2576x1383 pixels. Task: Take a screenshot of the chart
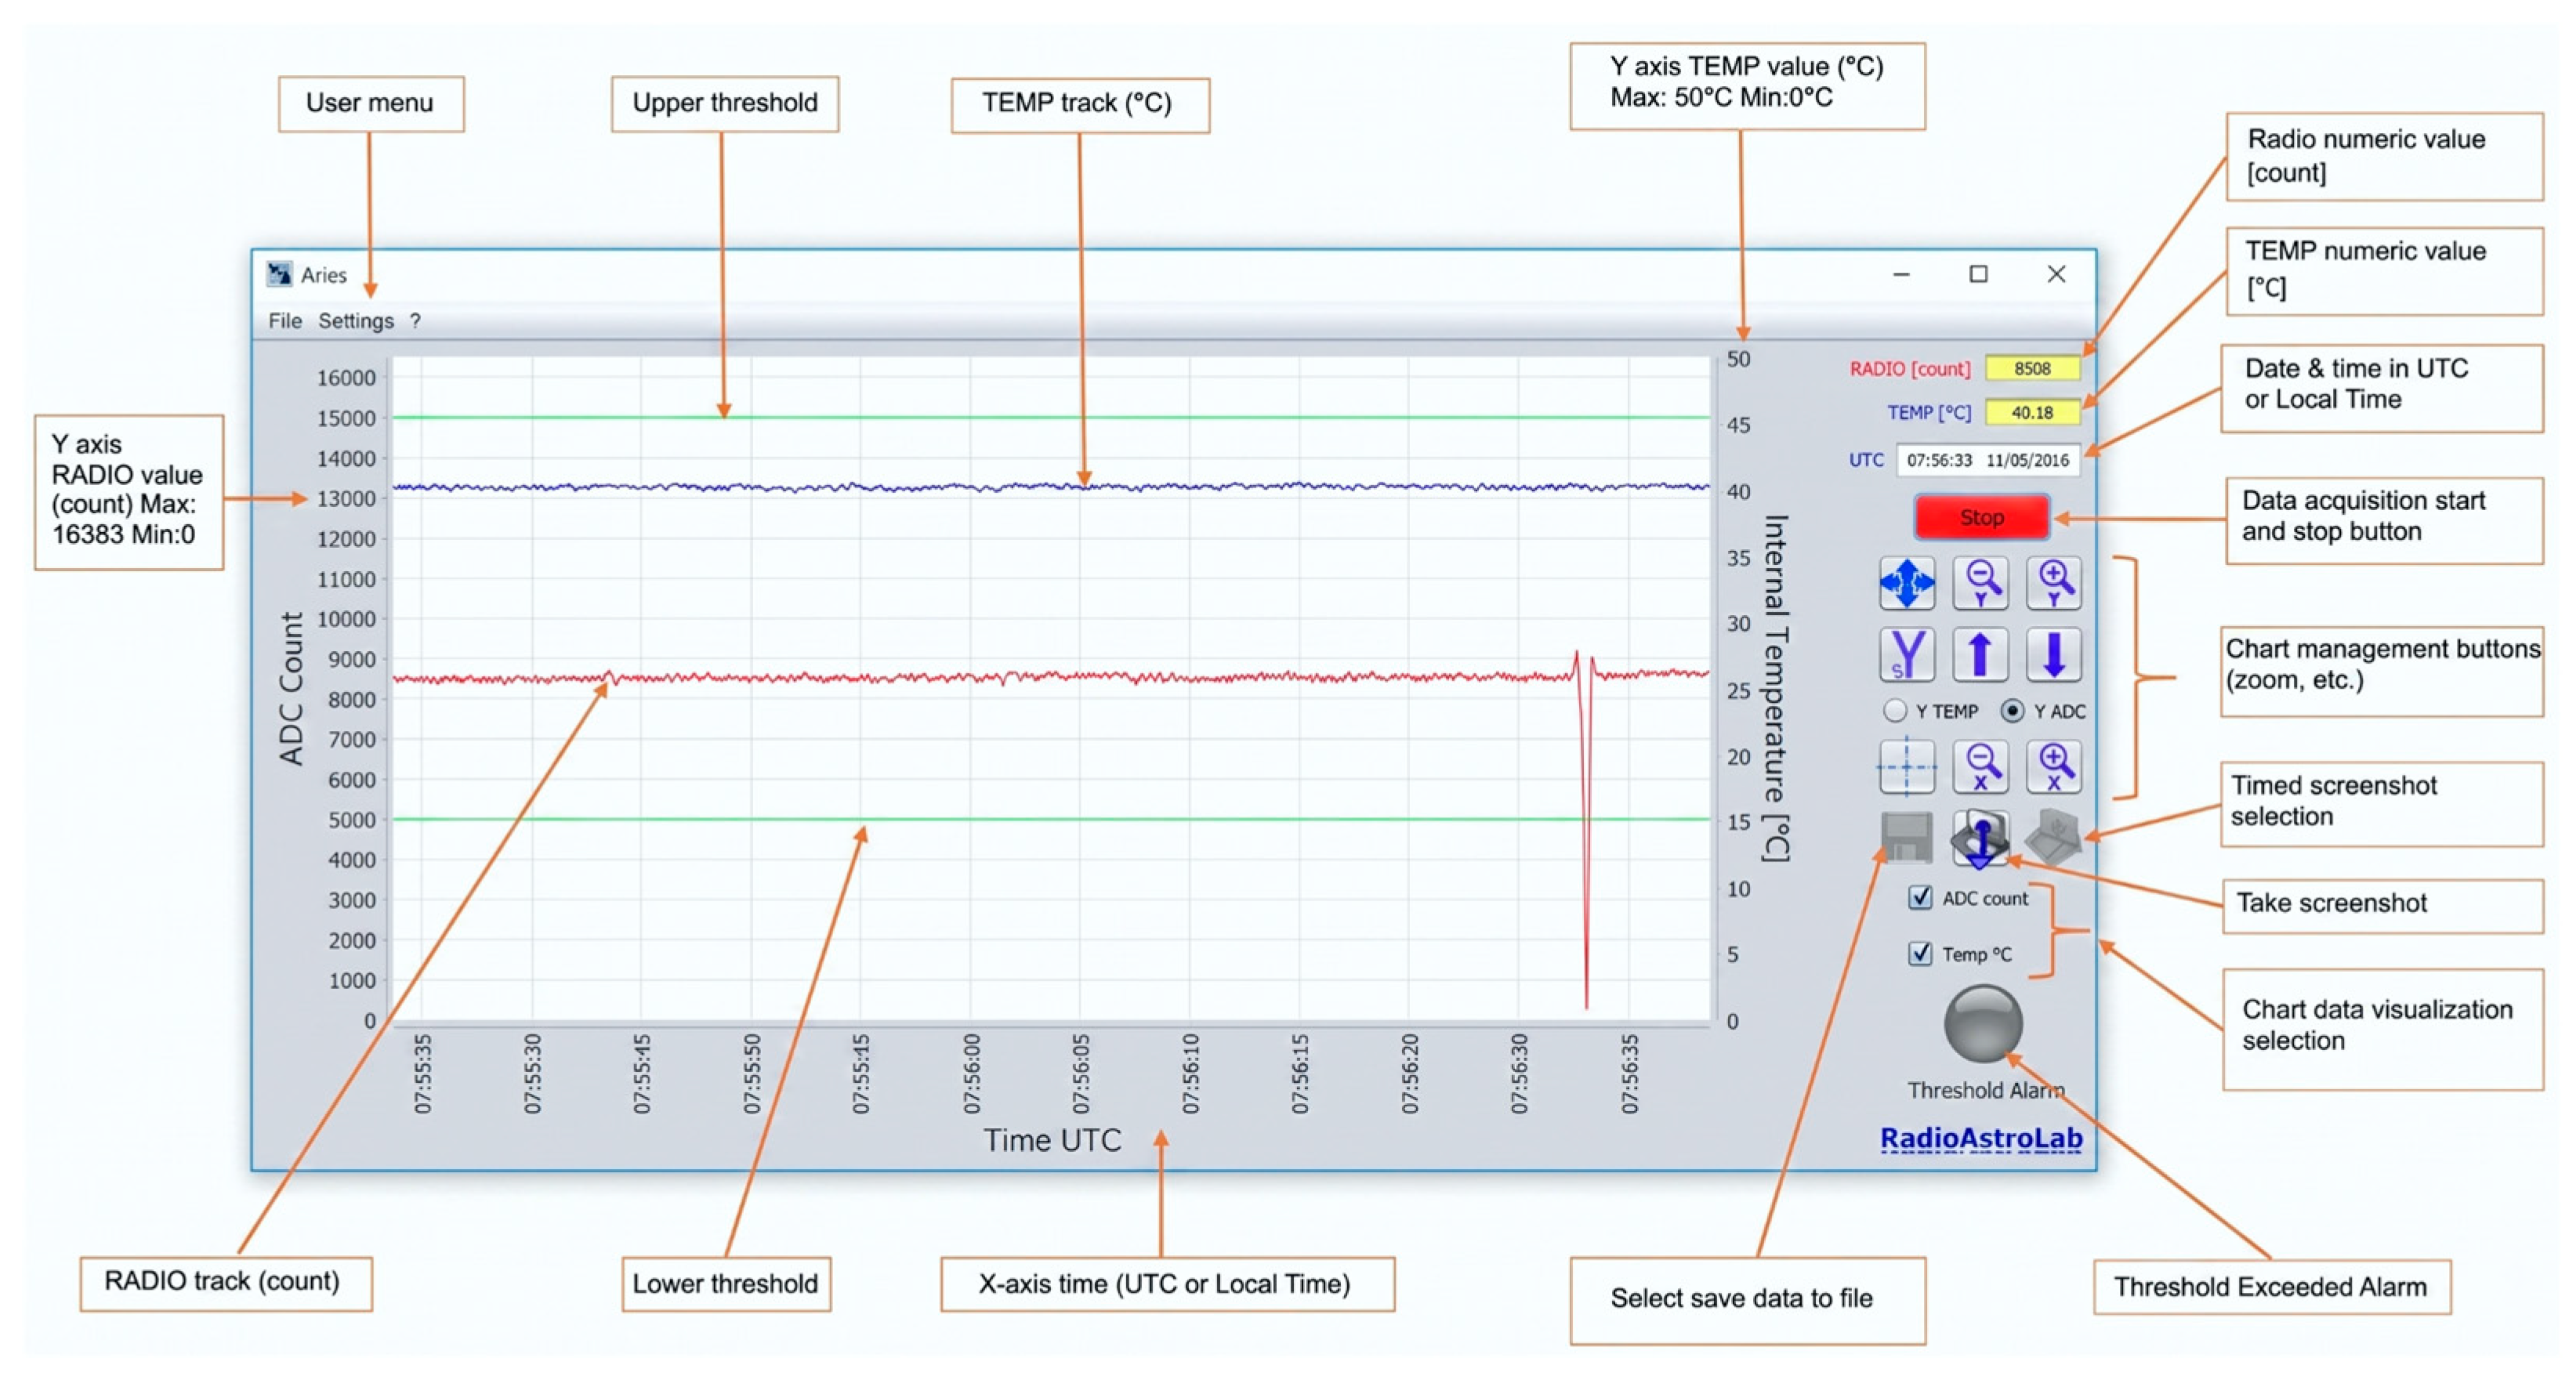tap(1980, 838)
